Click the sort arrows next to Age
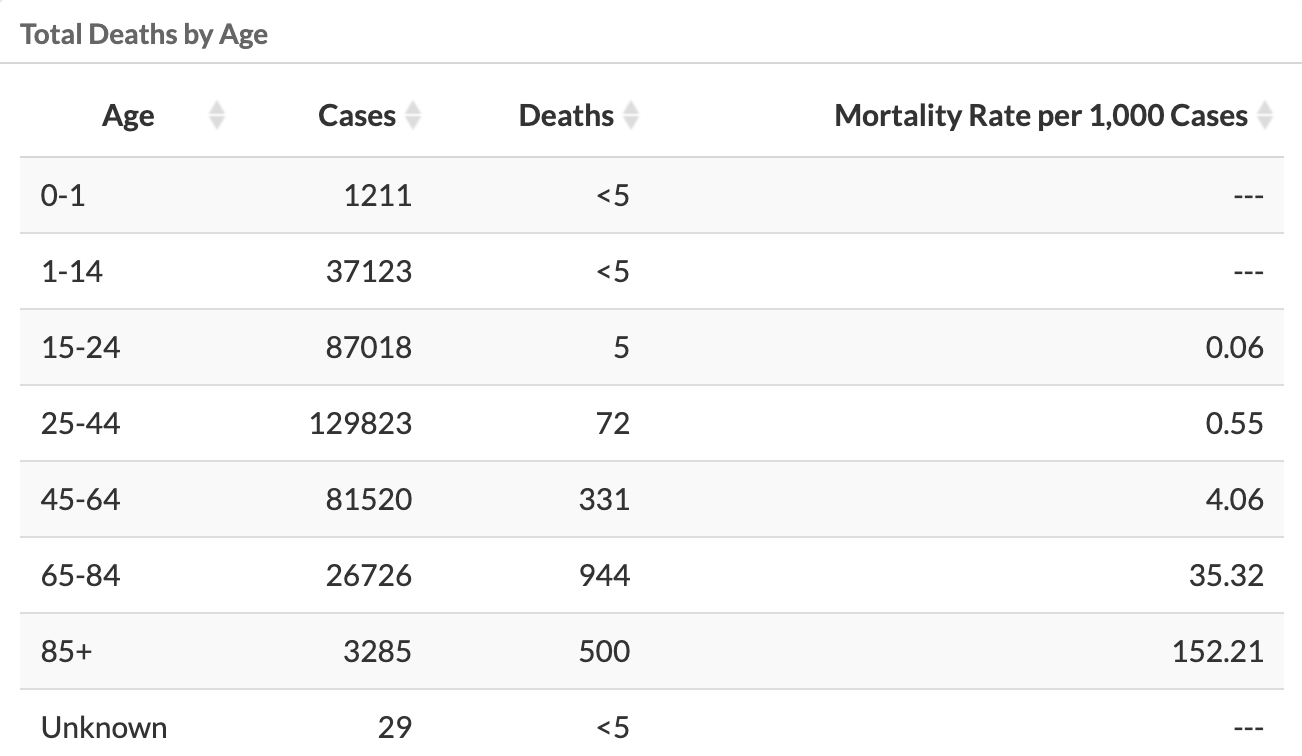The height and width of the screenshot is (756, 1302). point(216,116)
